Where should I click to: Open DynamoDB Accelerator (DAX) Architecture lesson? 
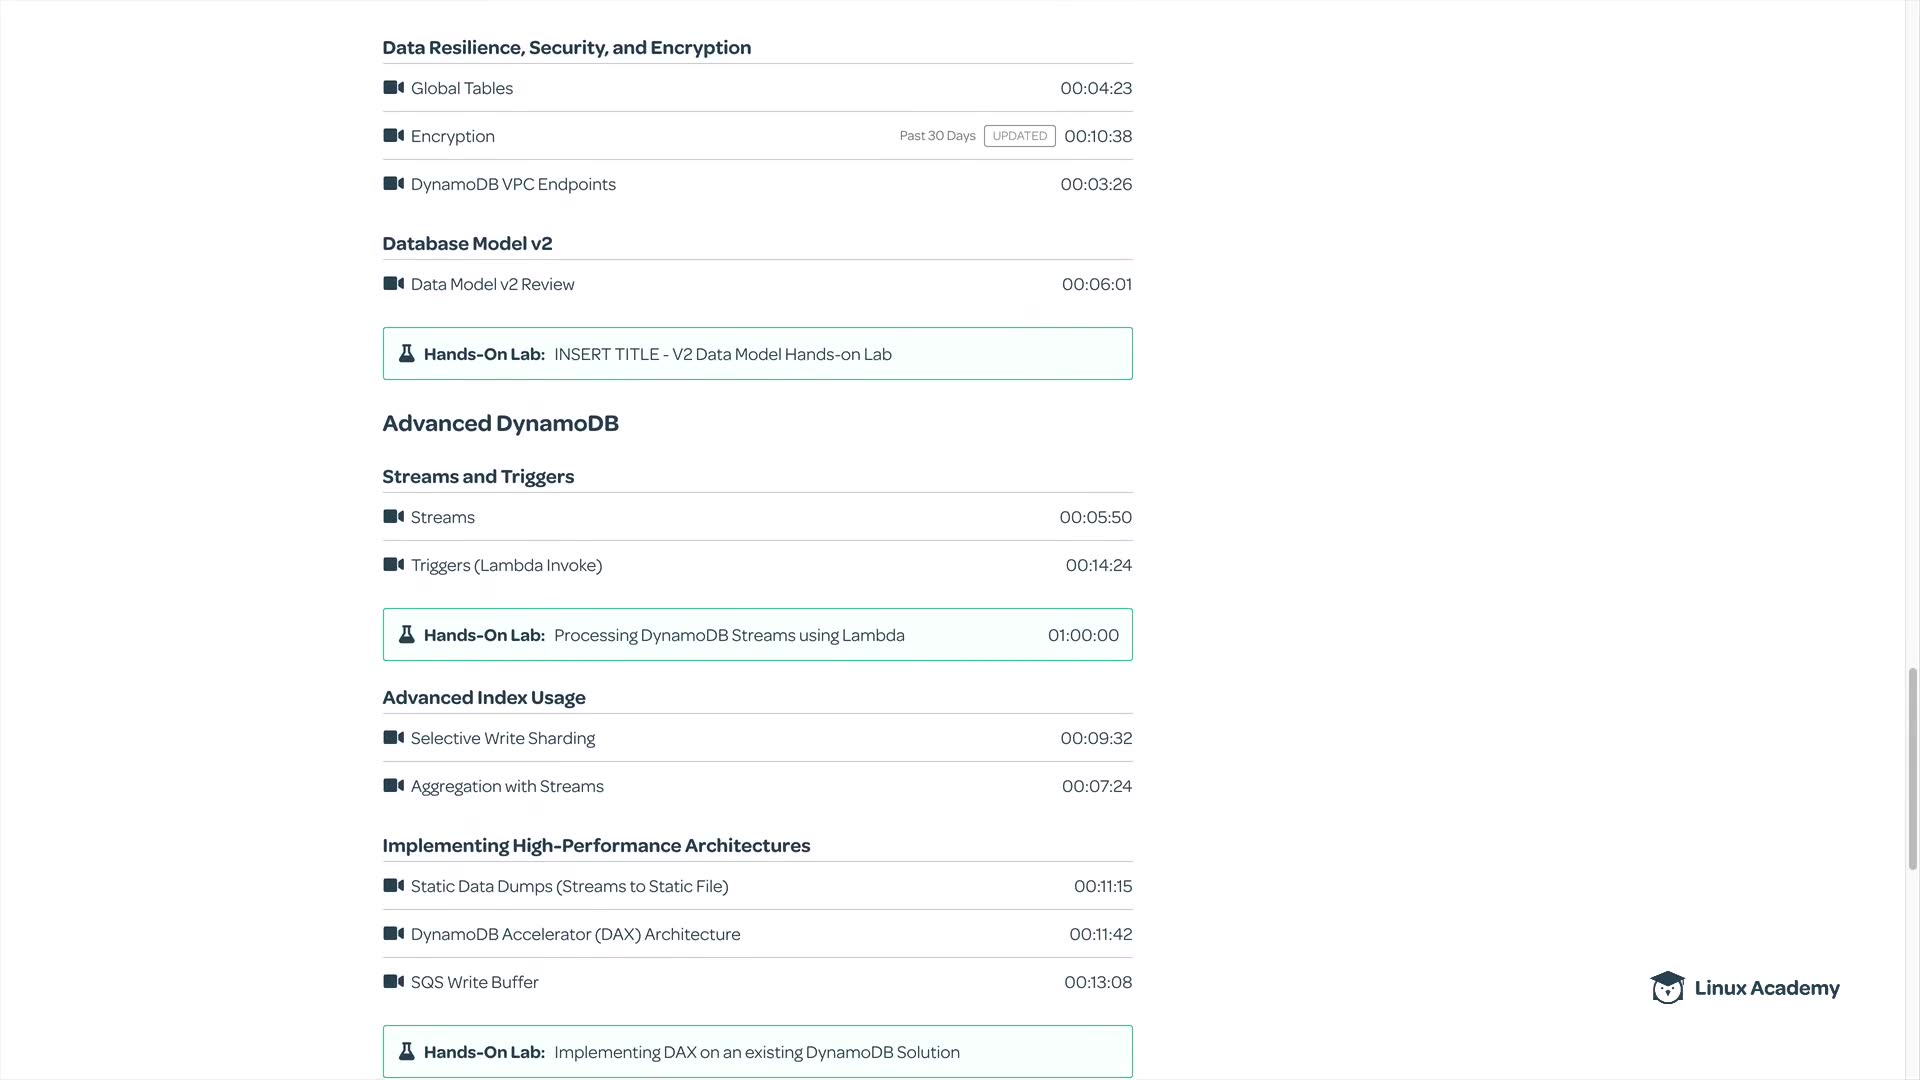click(575, 934)
